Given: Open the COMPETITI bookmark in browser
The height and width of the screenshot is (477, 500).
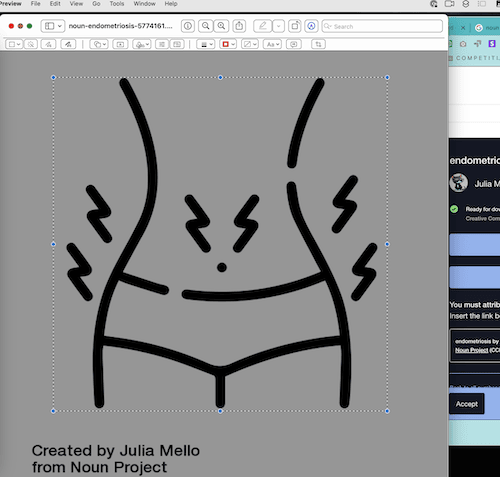Looking at the screenshot, I should [475, 58].
